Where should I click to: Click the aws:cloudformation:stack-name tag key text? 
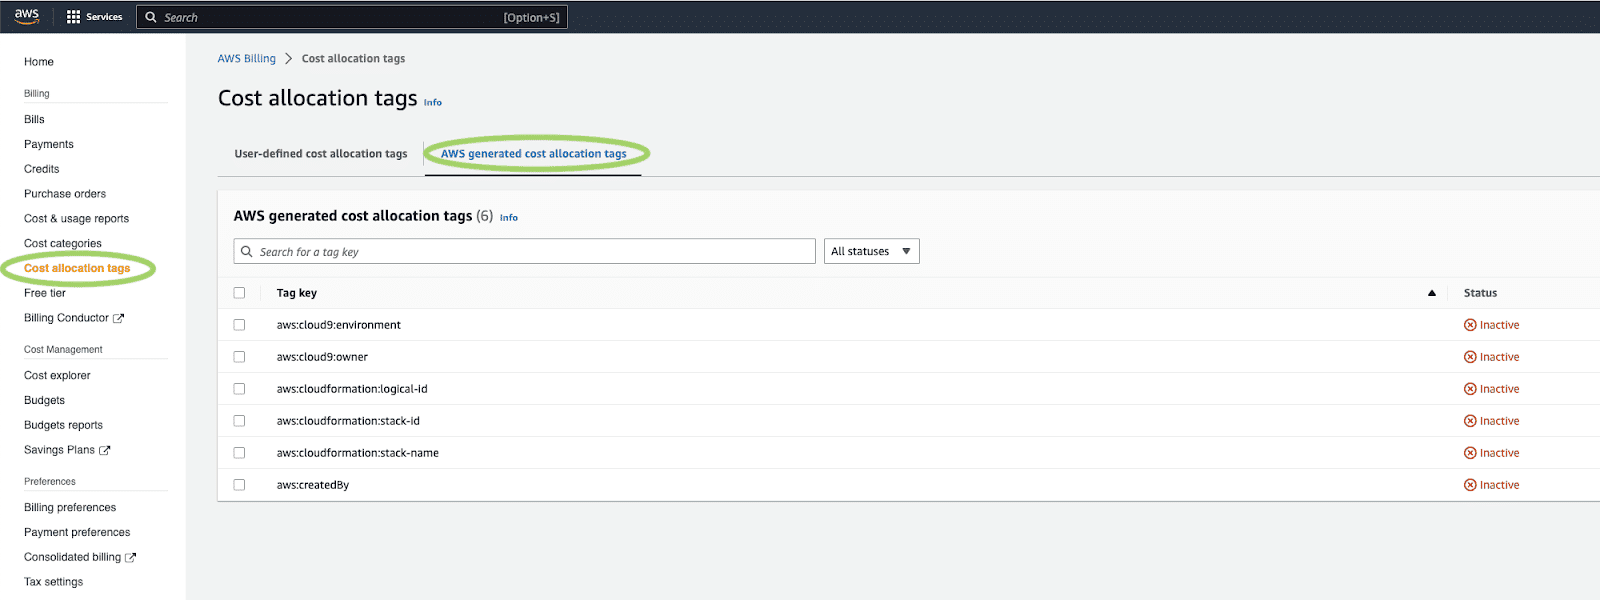pos(358,453)
